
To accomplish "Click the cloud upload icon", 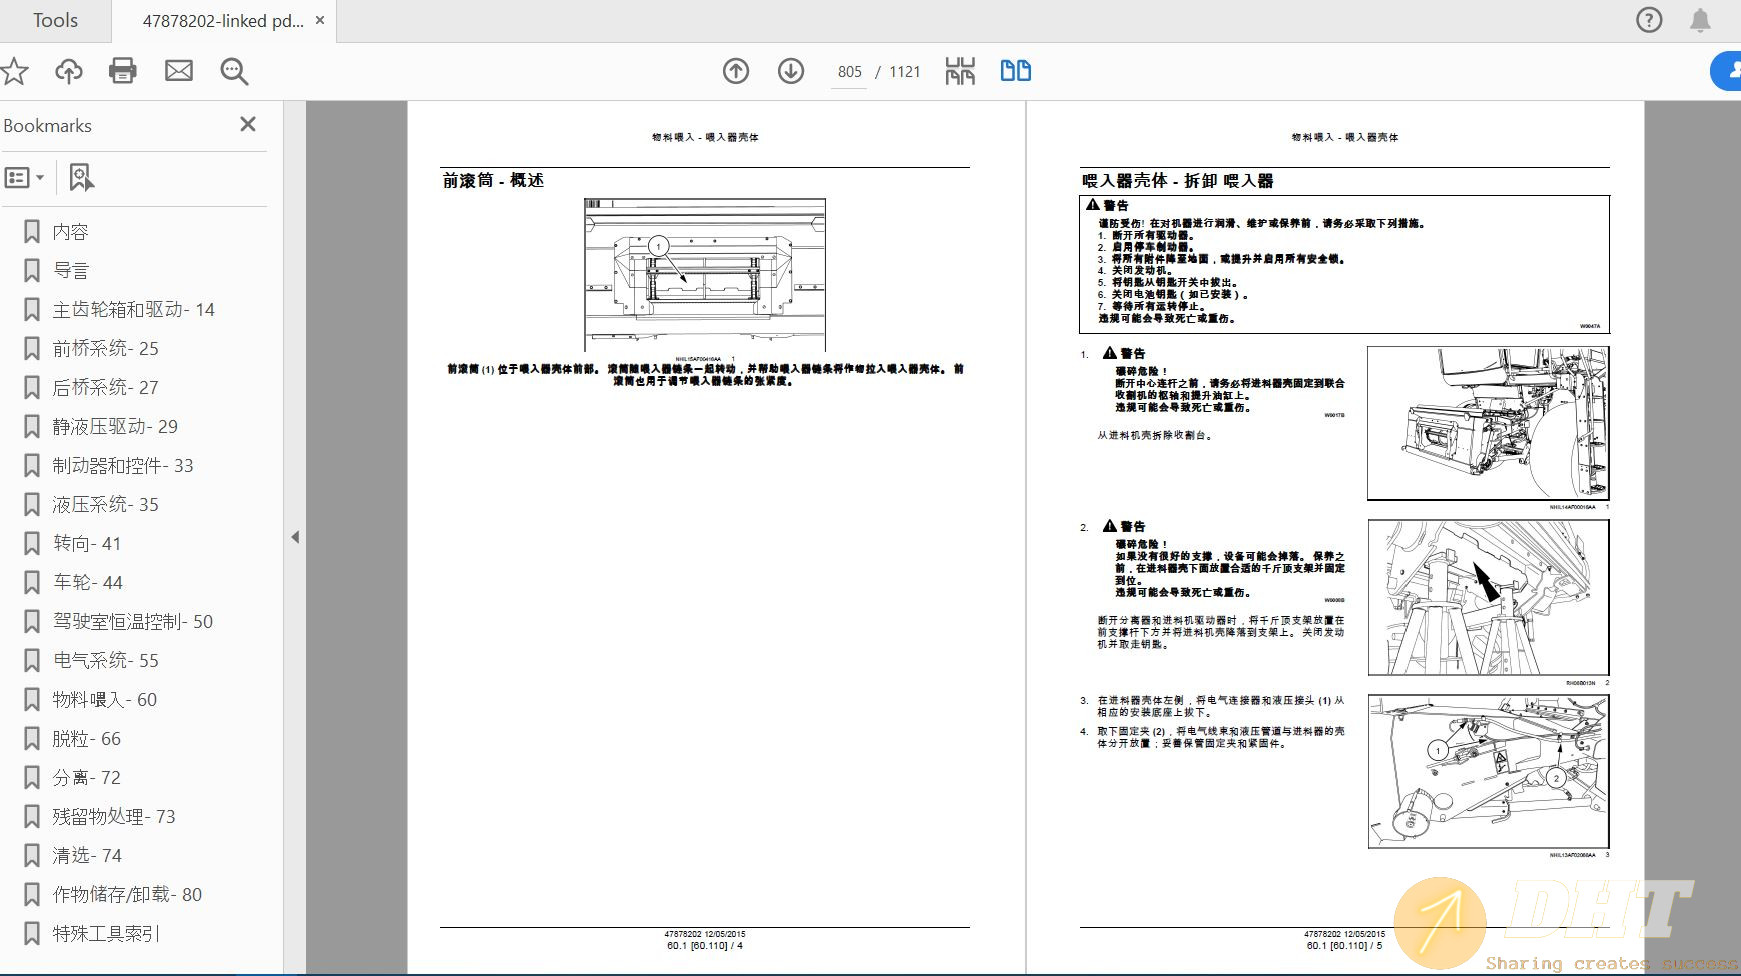I will [69, 71].
